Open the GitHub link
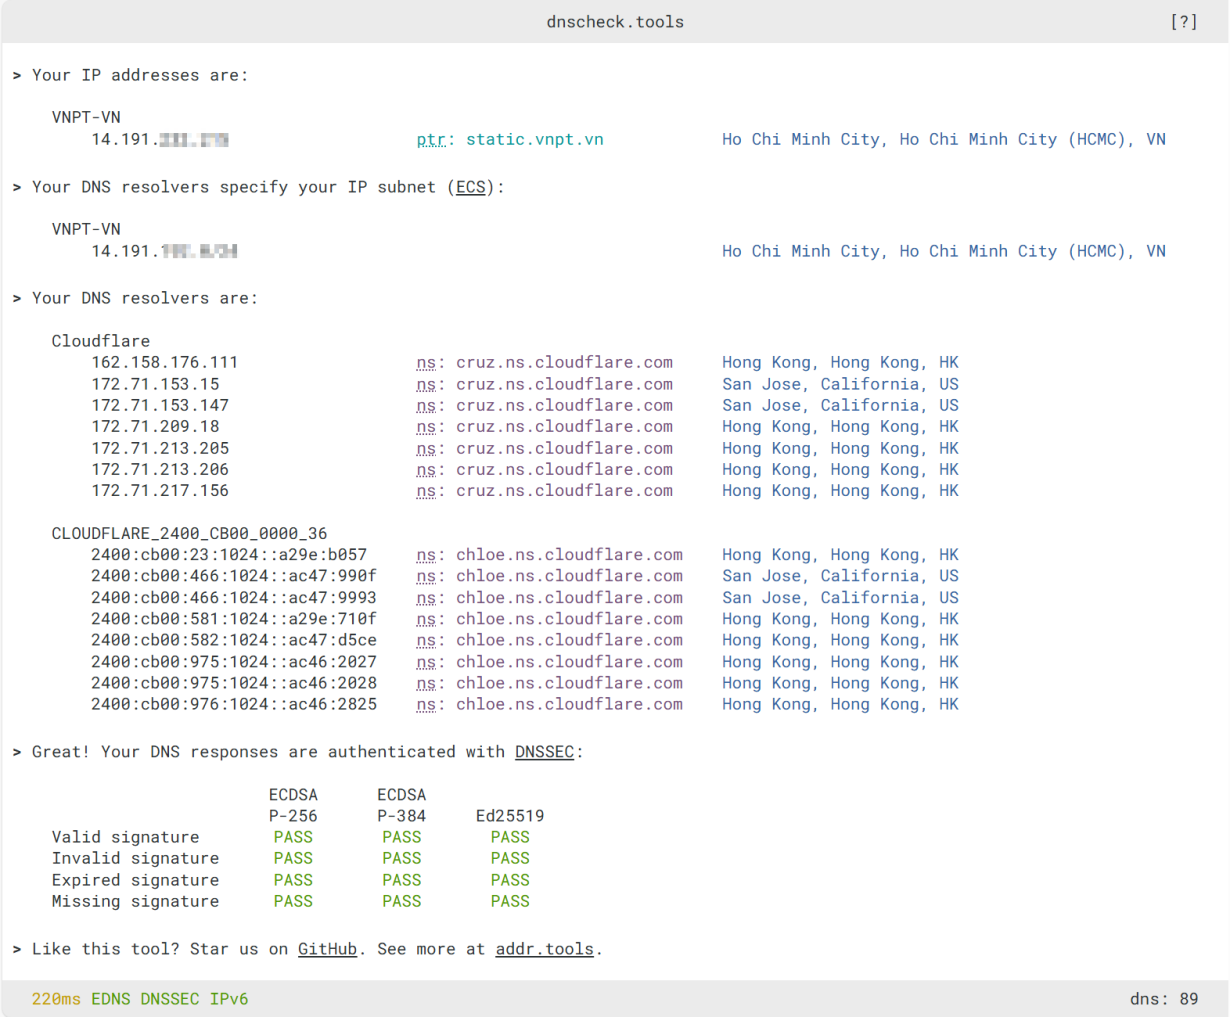The image size is (1230, 1017). click(327, 949)
